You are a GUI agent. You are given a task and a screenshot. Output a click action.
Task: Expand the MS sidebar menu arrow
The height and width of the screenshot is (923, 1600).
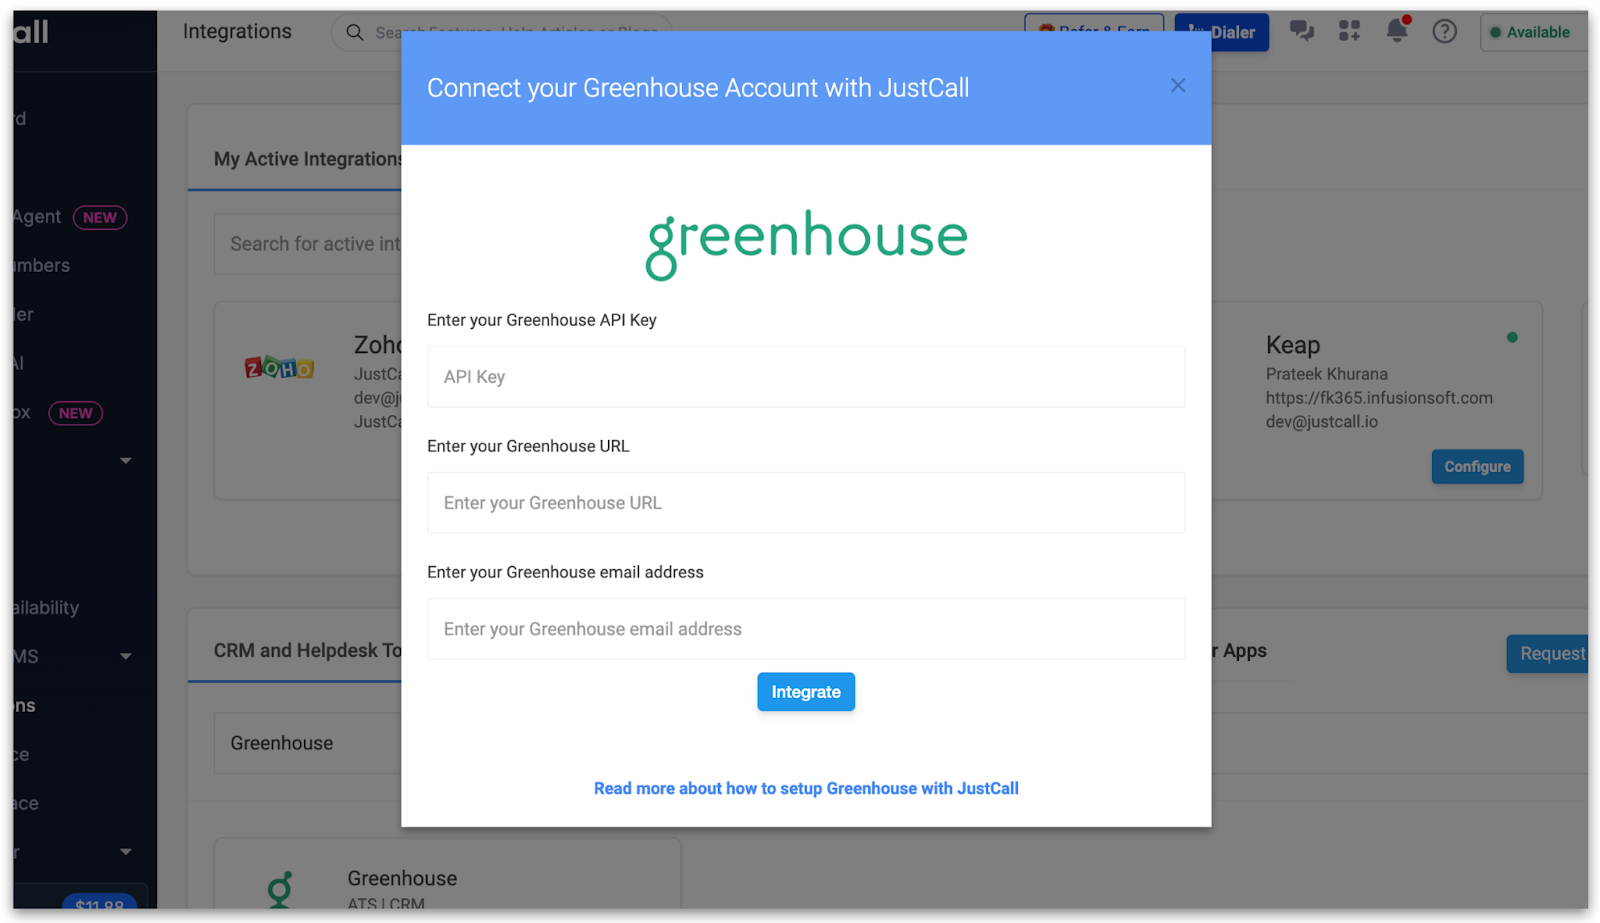[126, 657]
